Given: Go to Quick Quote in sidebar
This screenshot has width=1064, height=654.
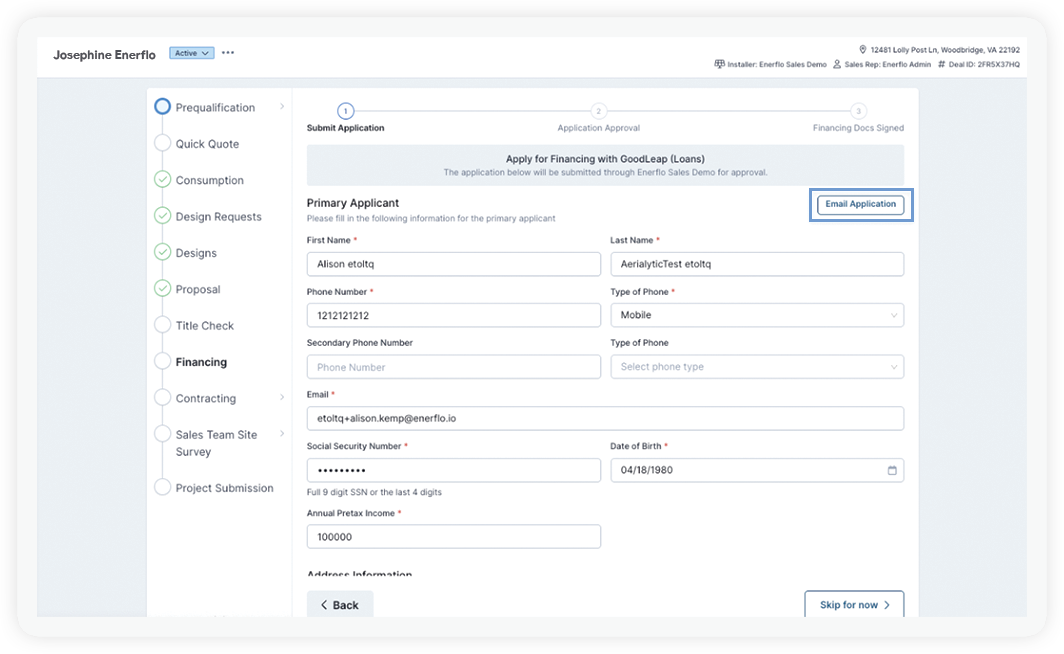Looking at the screenshot, I should pyautogui.click(x=207, y=144).
